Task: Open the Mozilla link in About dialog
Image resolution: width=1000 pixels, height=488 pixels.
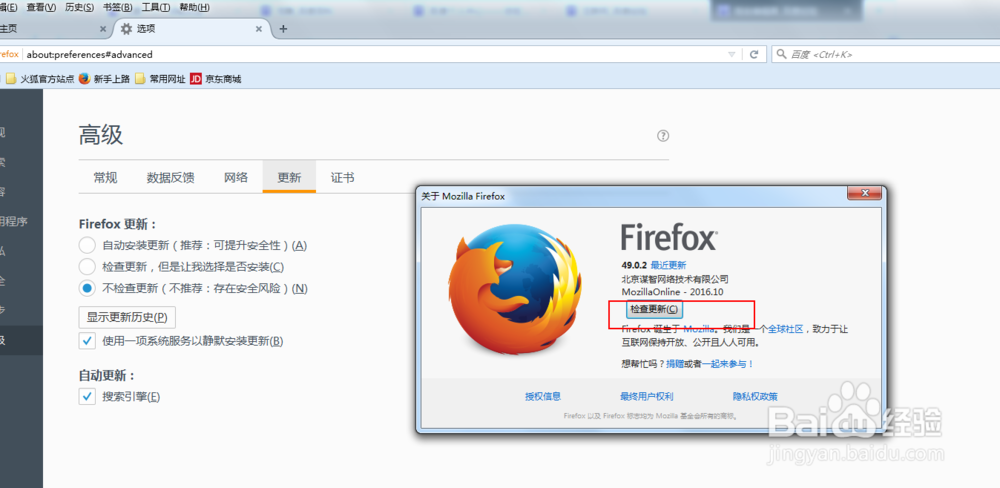Action: 698,329
